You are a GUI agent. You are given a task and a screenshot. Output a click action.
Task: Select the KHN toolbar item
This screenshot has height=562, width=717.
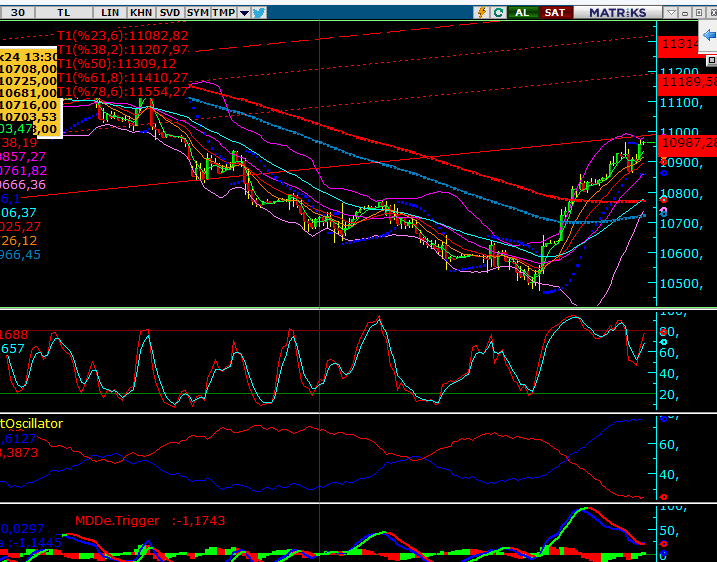click(141, 12)
